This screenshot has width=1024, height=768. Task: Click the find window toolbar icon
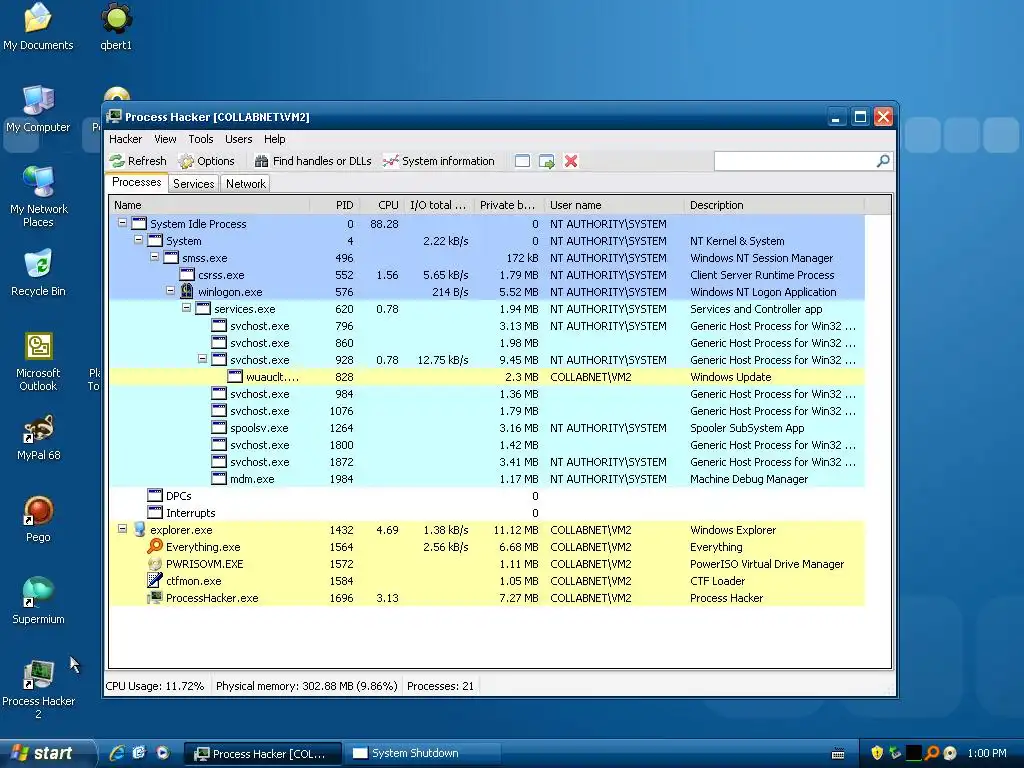click(x=522, y=161)
